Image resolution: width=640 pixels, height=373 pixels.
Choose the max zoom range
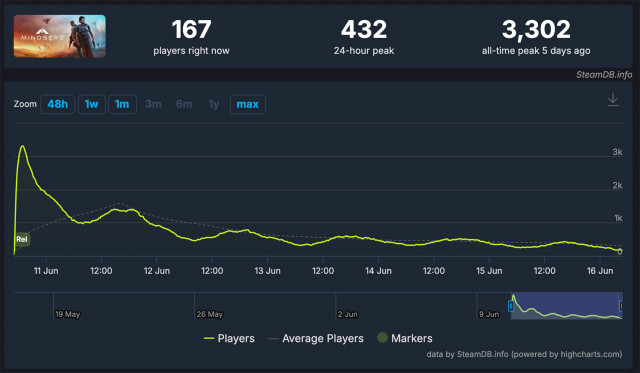[x=248, y=104]
